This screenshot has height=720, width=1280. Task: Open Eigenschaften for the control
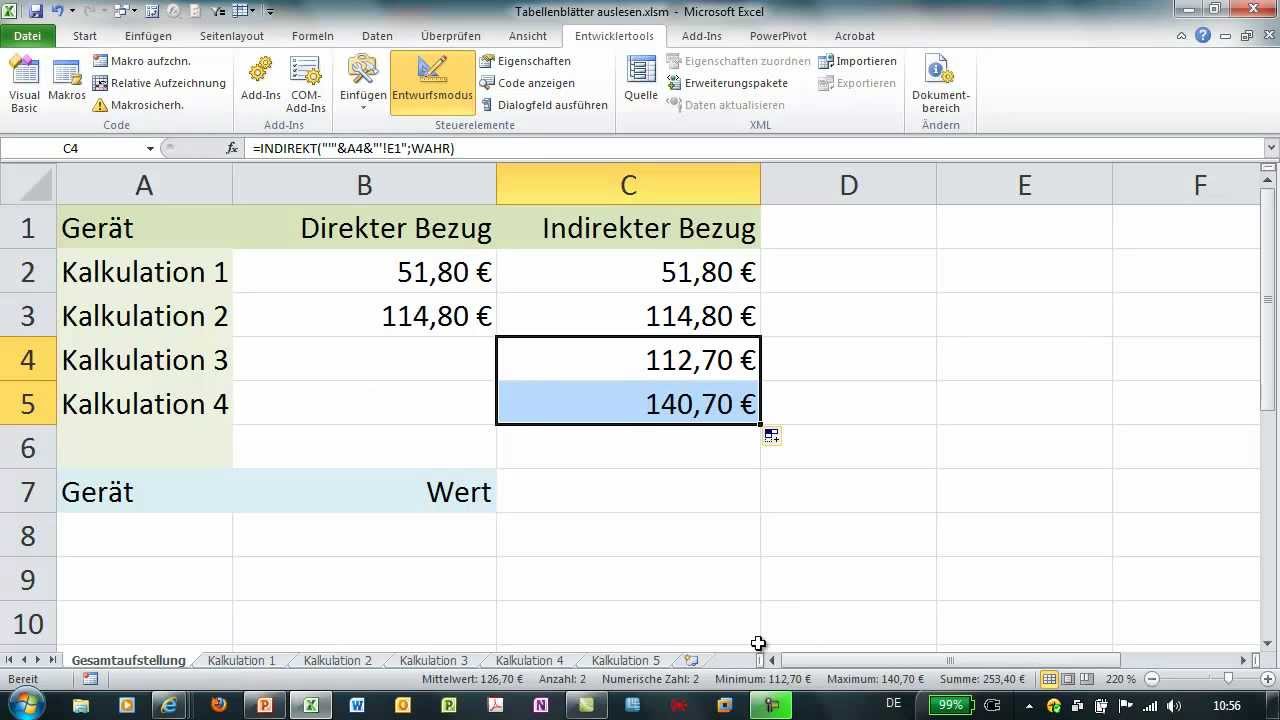coord(525,61)
